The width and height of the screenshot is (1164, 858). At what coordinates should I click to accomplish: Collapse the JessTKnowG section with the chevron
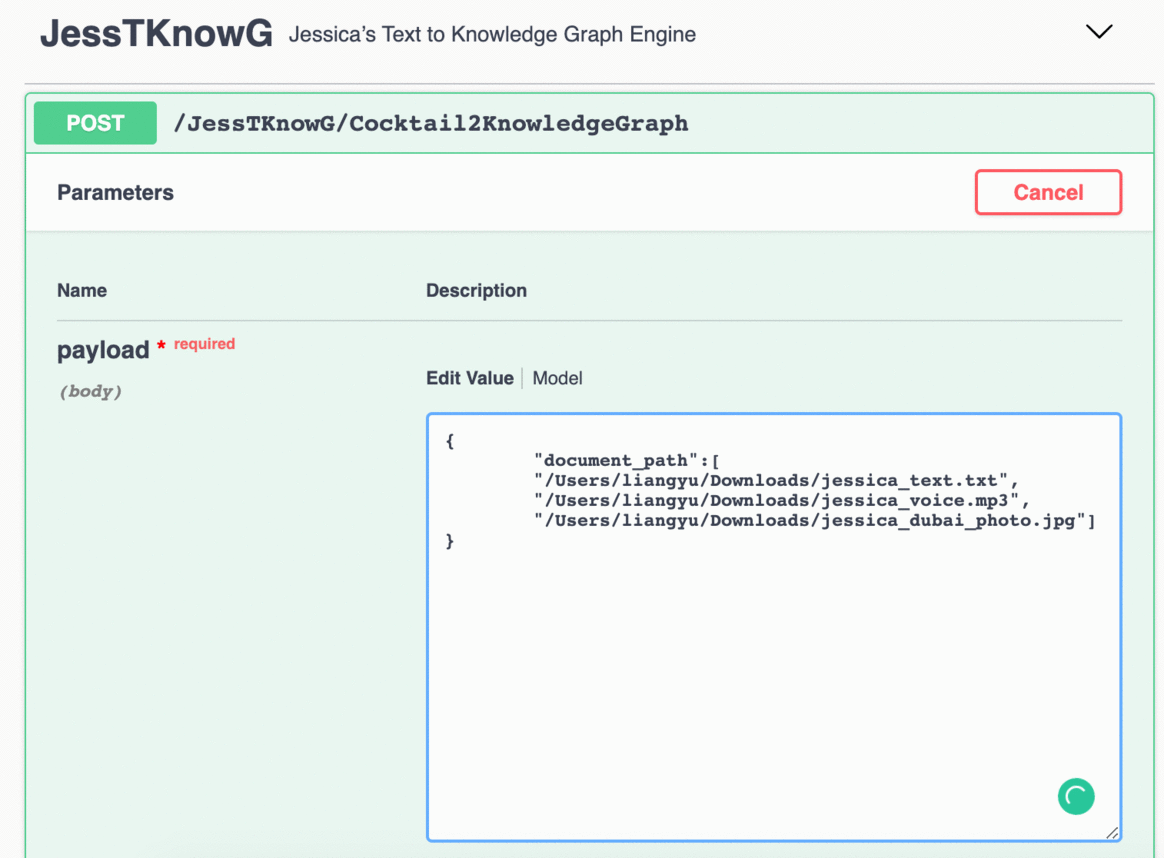1099,32
